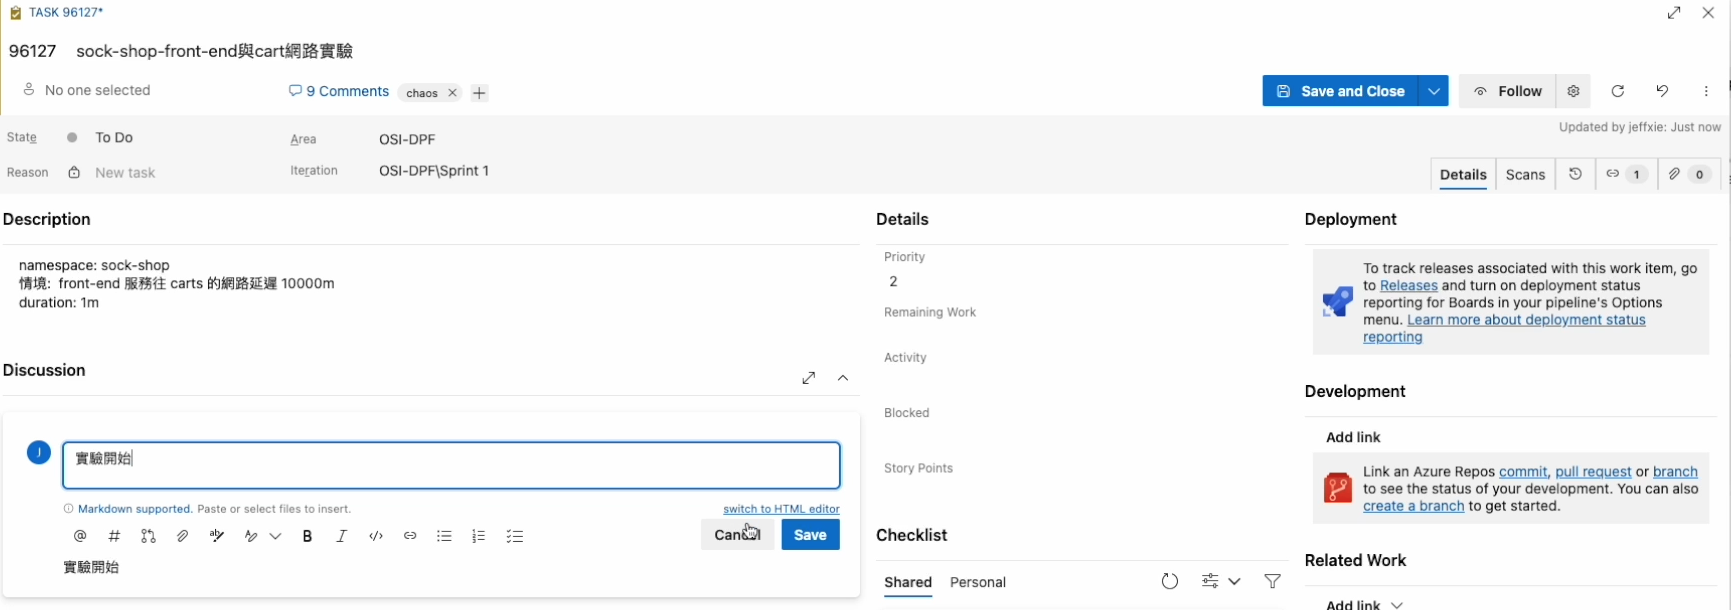Remove the chaos tag
The width and height of the screenshot is (1731, 610).
pyautogui.click(x=452, y=93)
